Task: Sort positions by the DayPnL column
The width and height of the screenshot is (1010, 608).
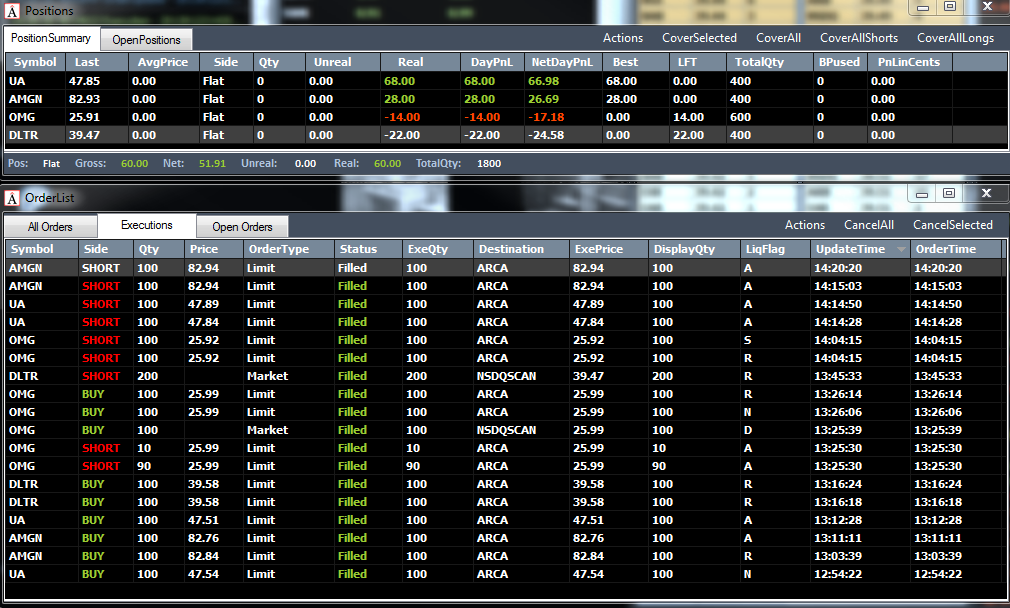Action: 492,62
